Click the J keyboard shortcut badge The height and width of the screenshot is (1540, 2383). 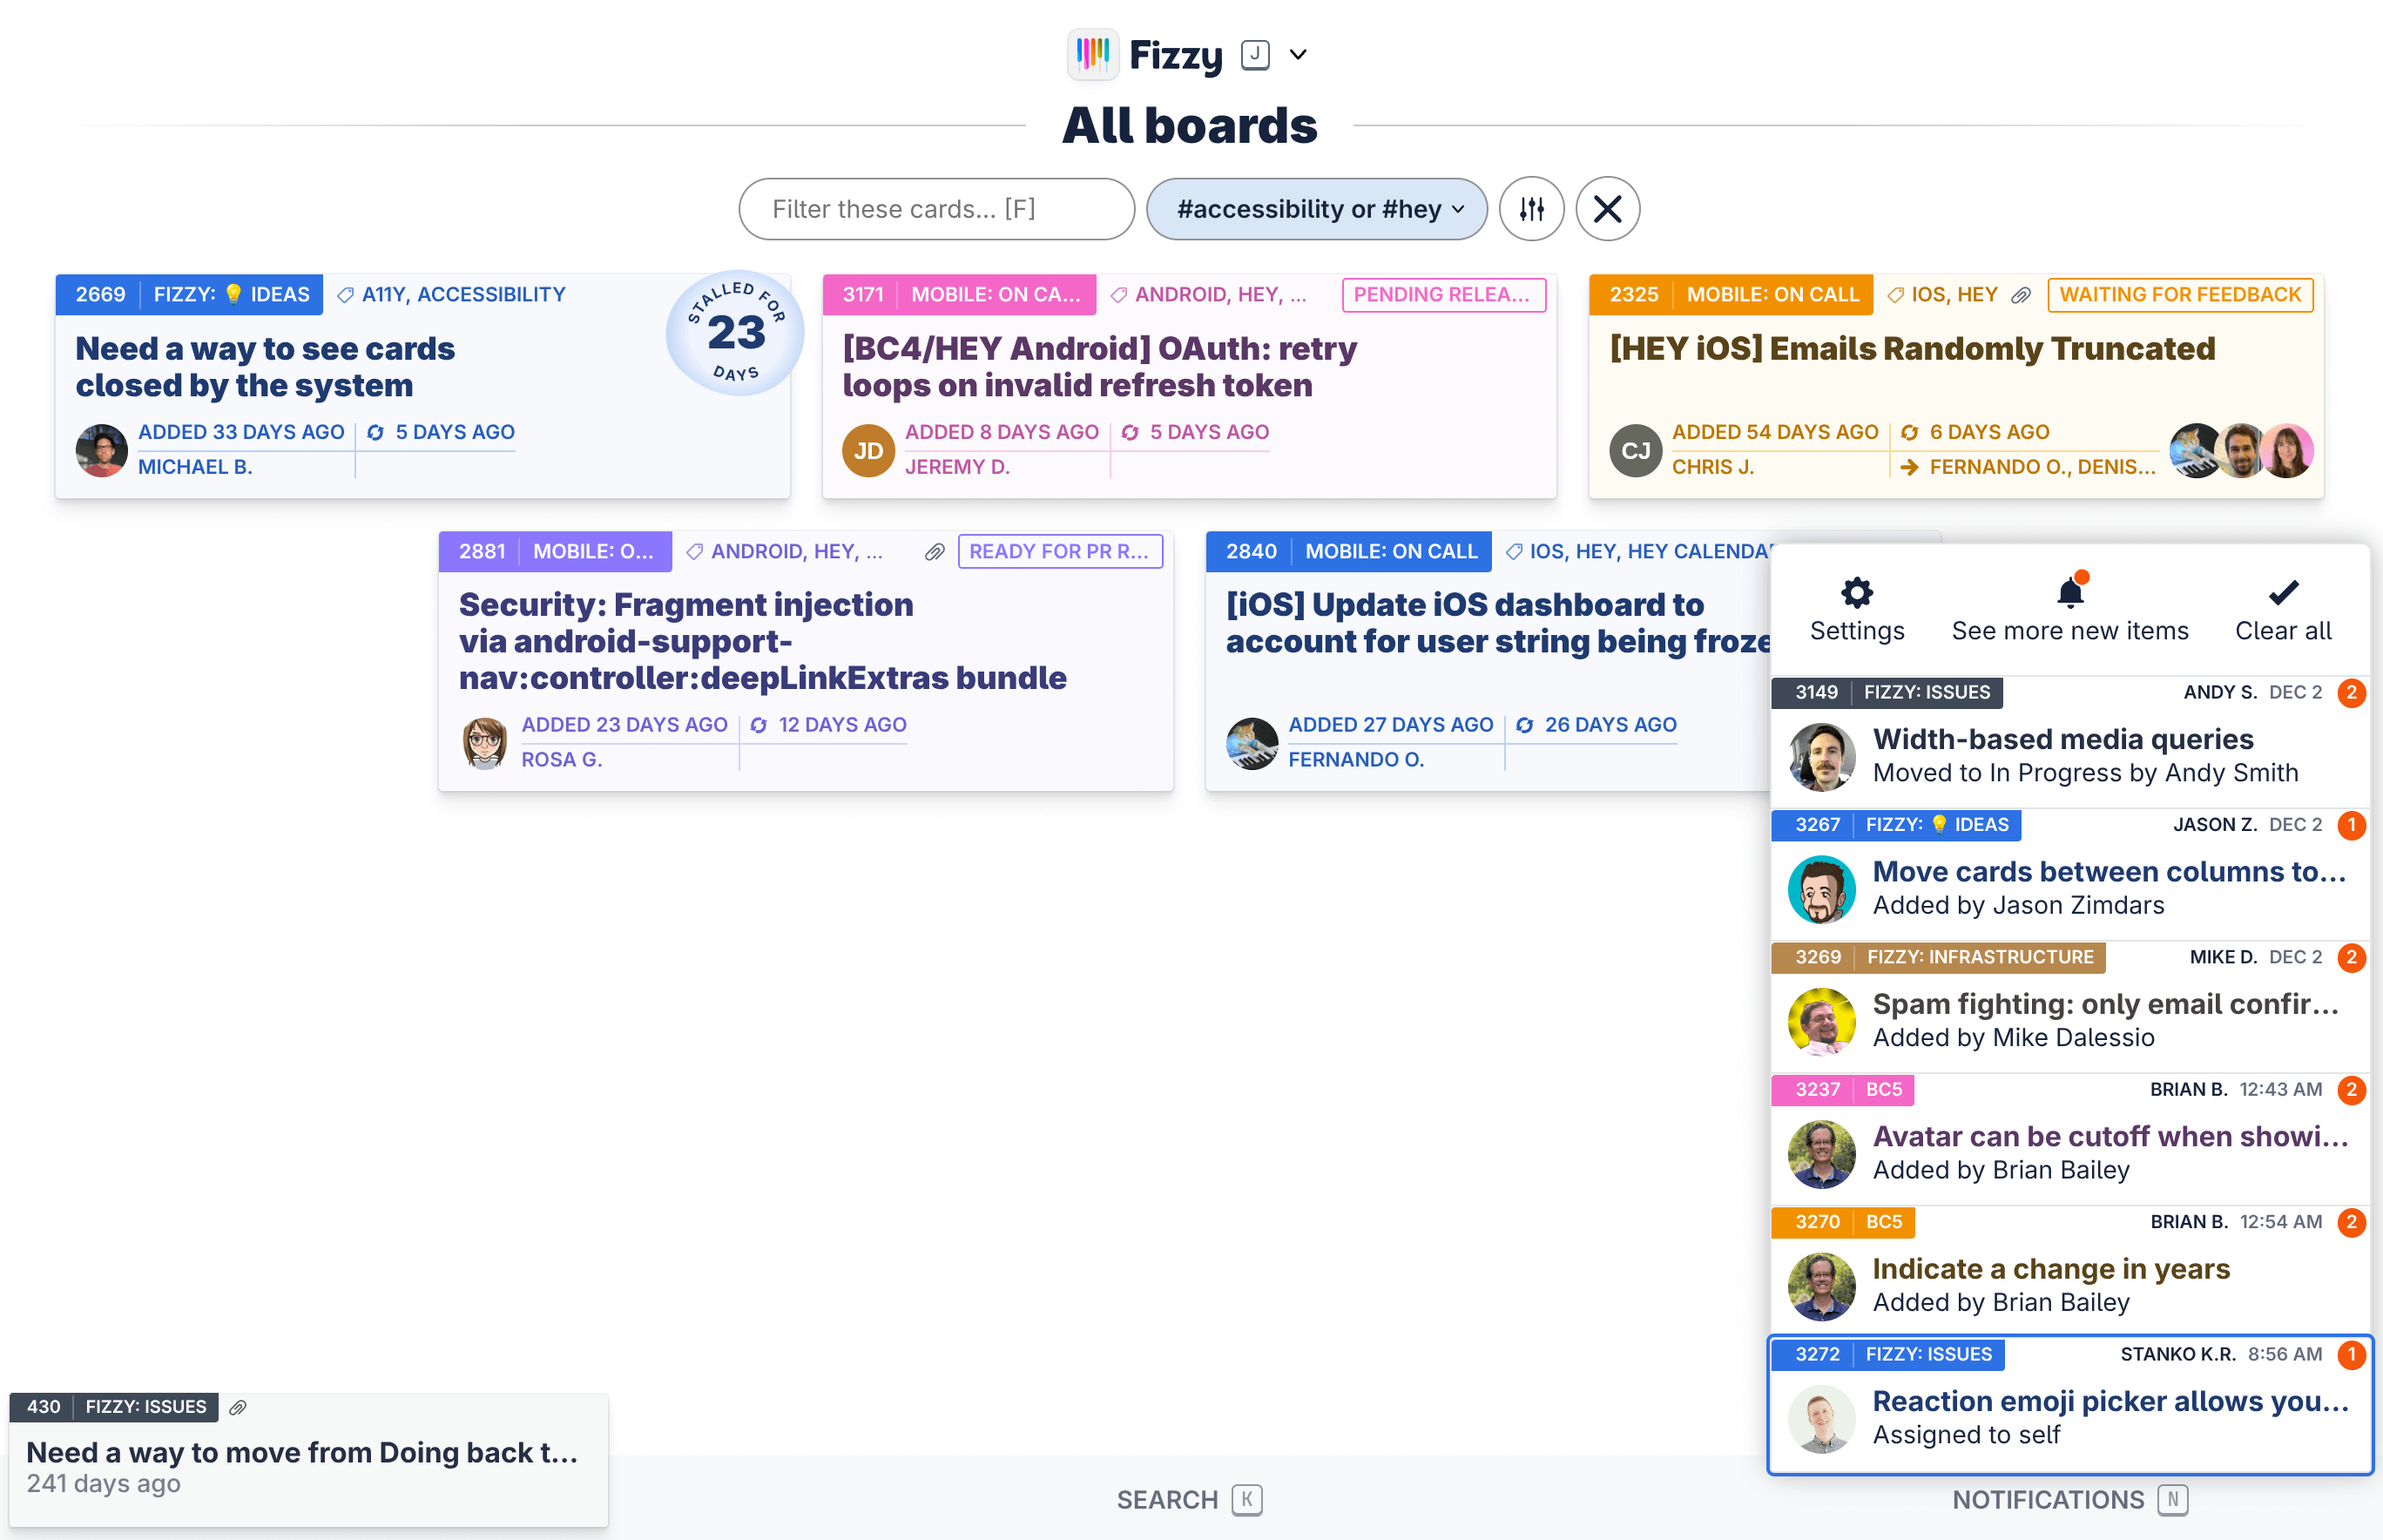tap(1255, 55)
